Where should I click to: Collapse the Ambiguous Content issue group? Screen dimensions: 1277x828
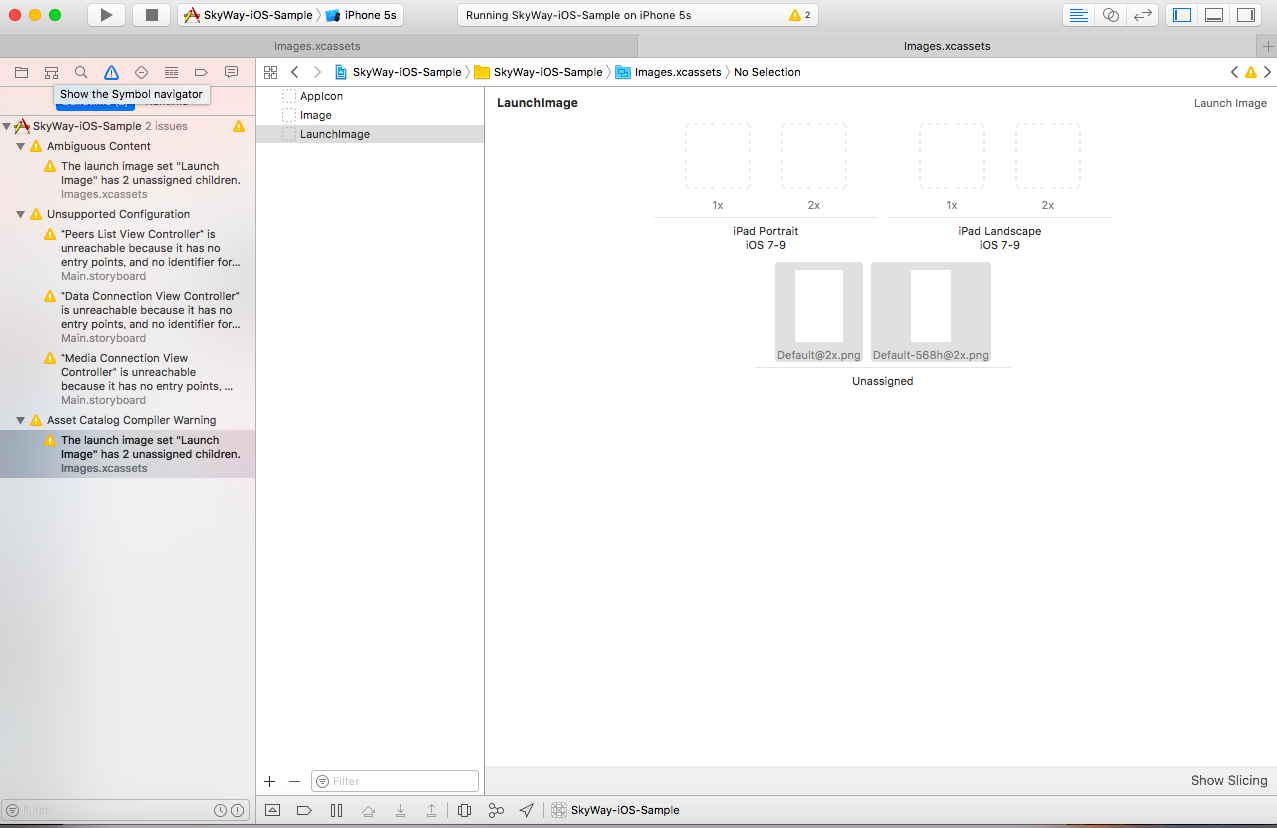click(x=21, y=145)
